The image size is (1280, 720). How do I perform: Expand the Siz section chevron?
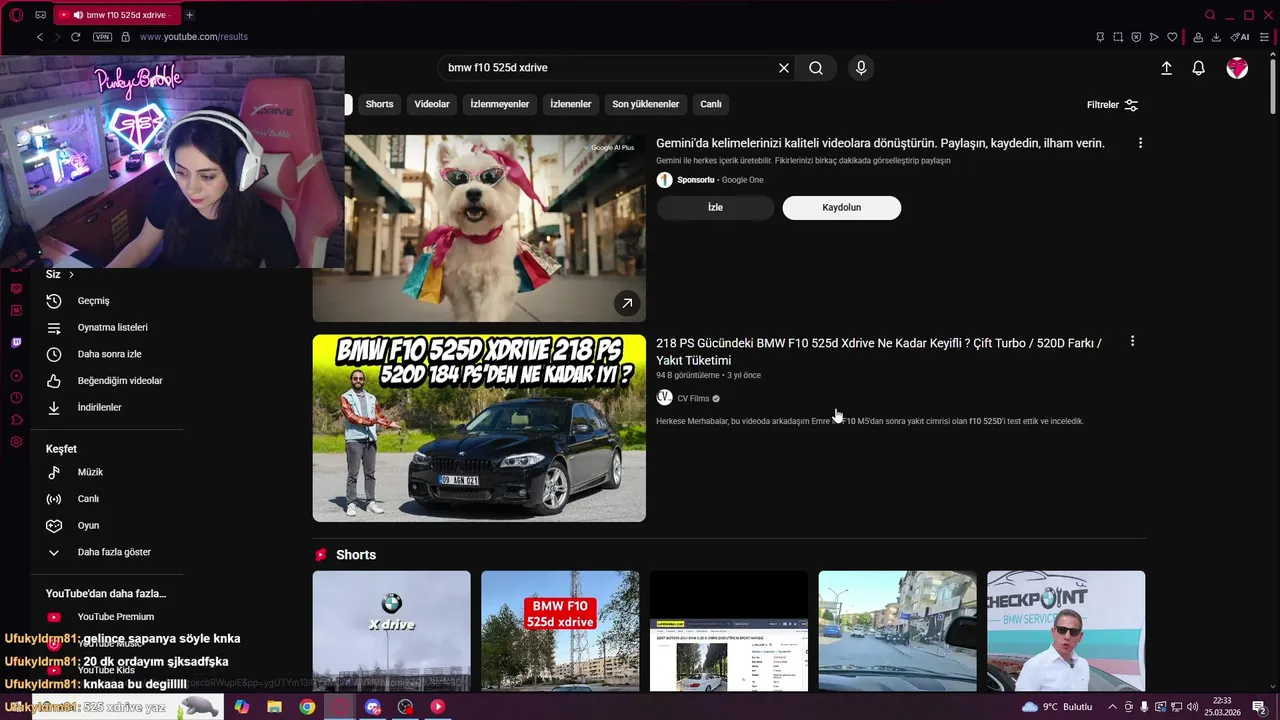tap(71, 274)
